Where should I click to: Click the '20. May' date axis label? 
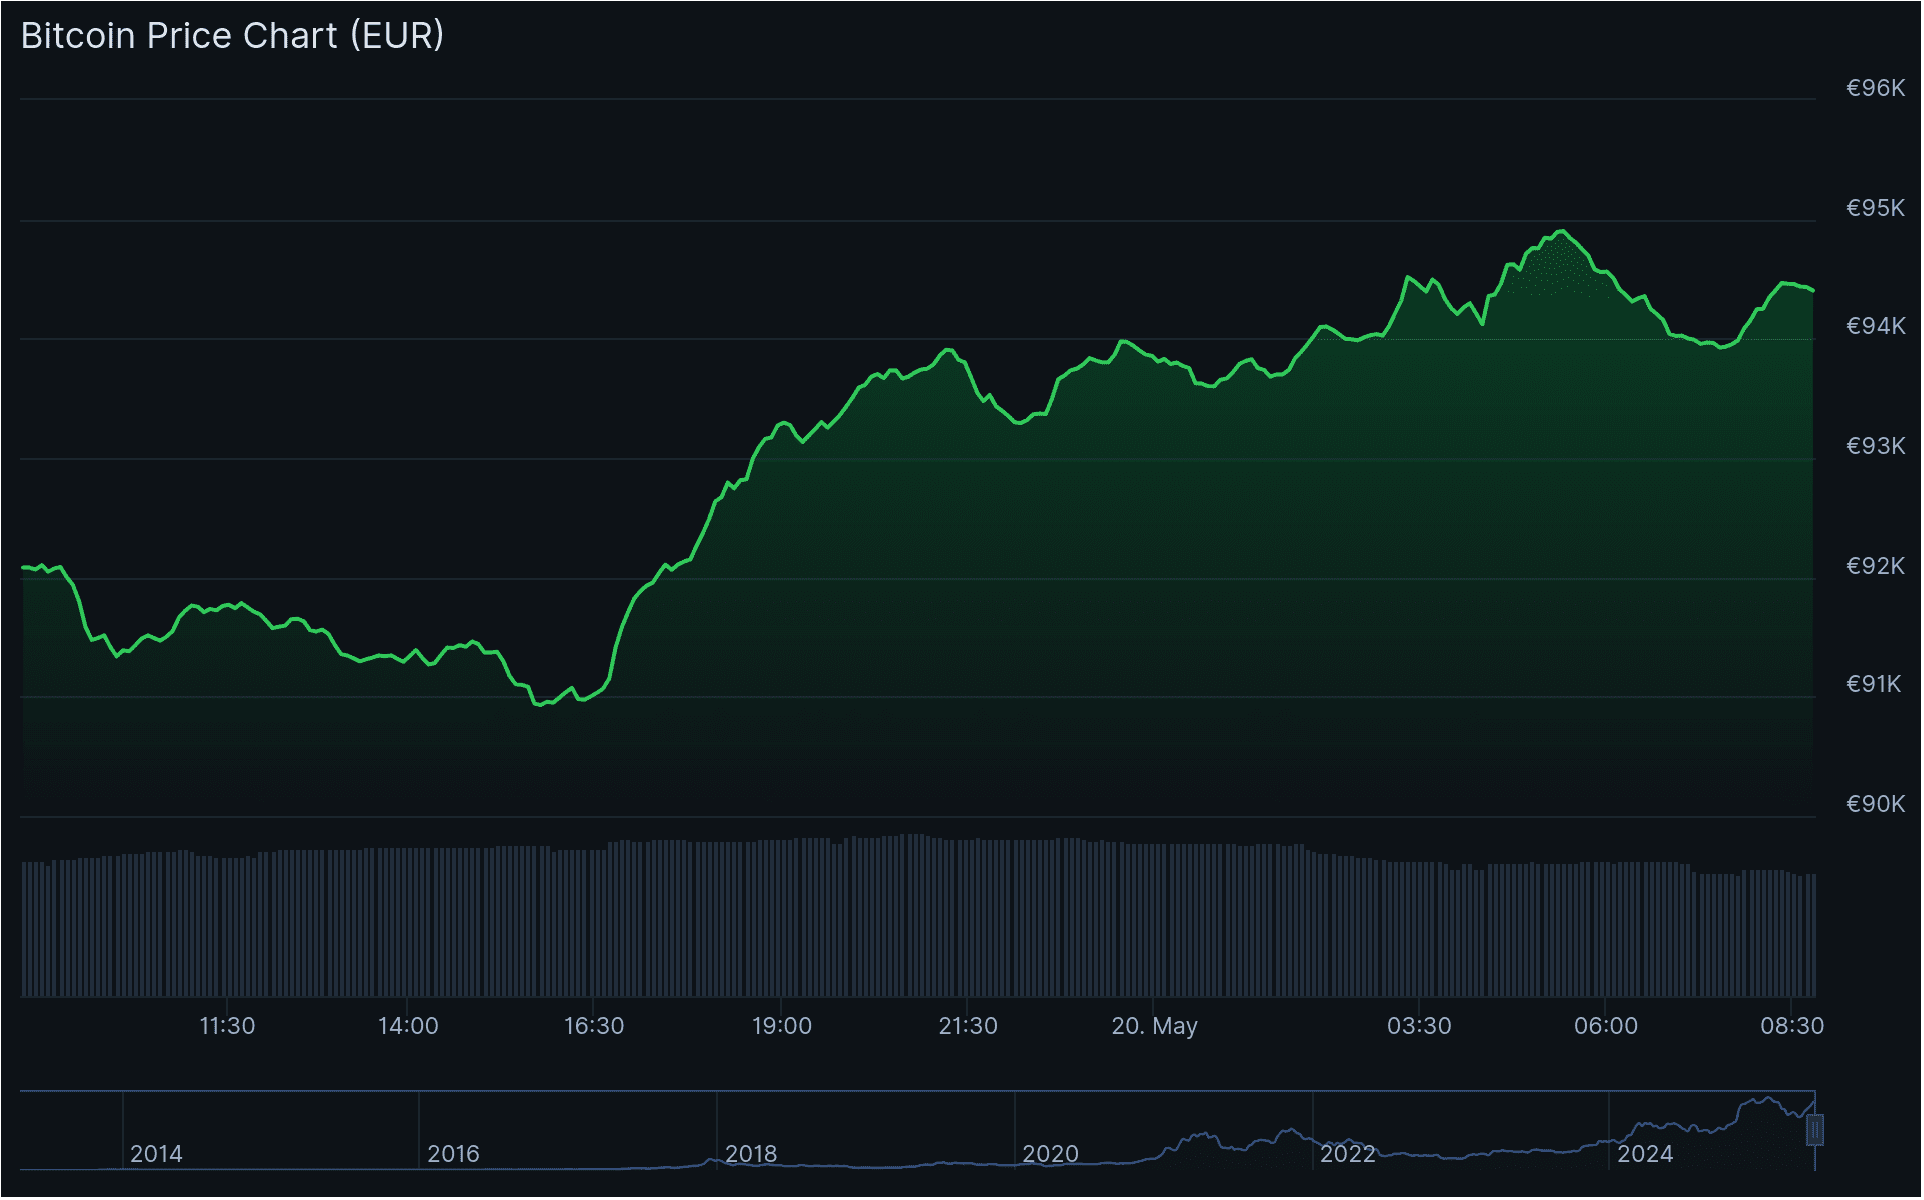[x=1156, y=1027]
